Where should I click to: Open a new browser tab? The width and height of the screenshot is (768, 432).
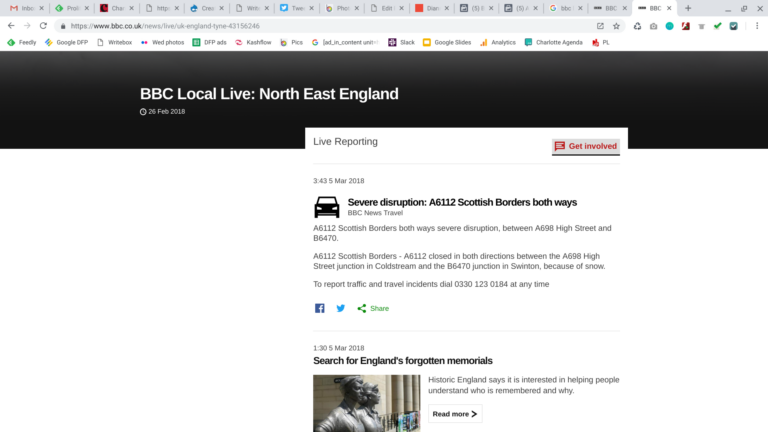coord(688,8)
